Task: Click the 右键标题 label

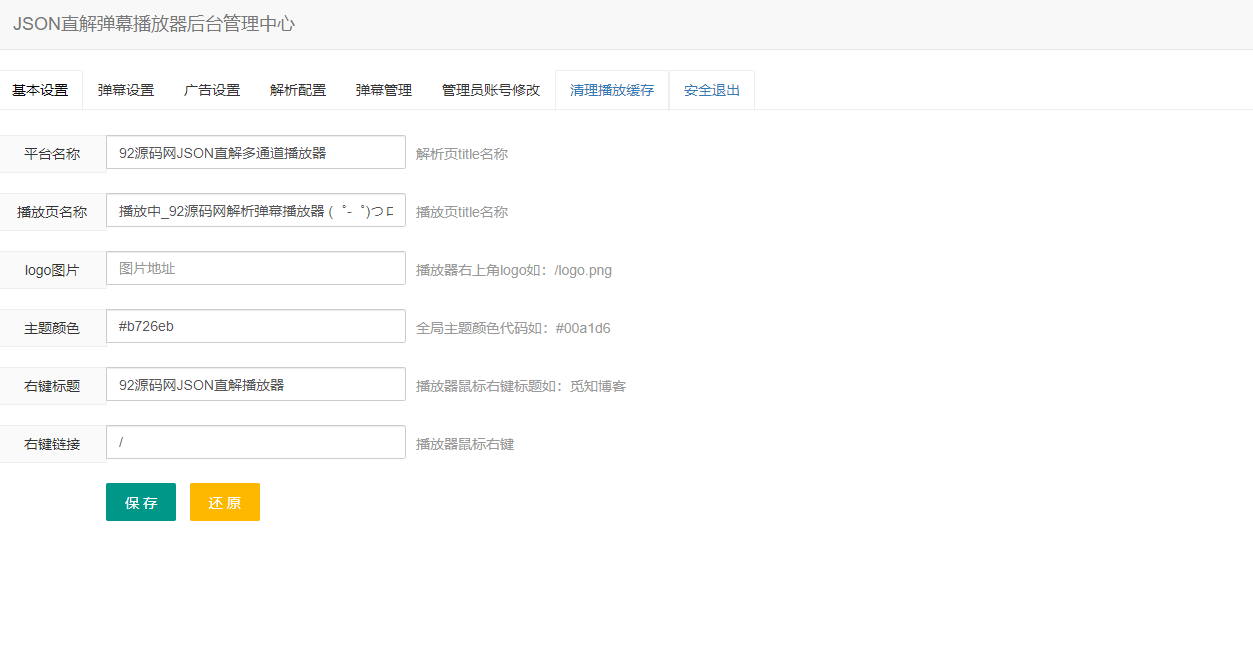Action: click(x=52, y=386)
